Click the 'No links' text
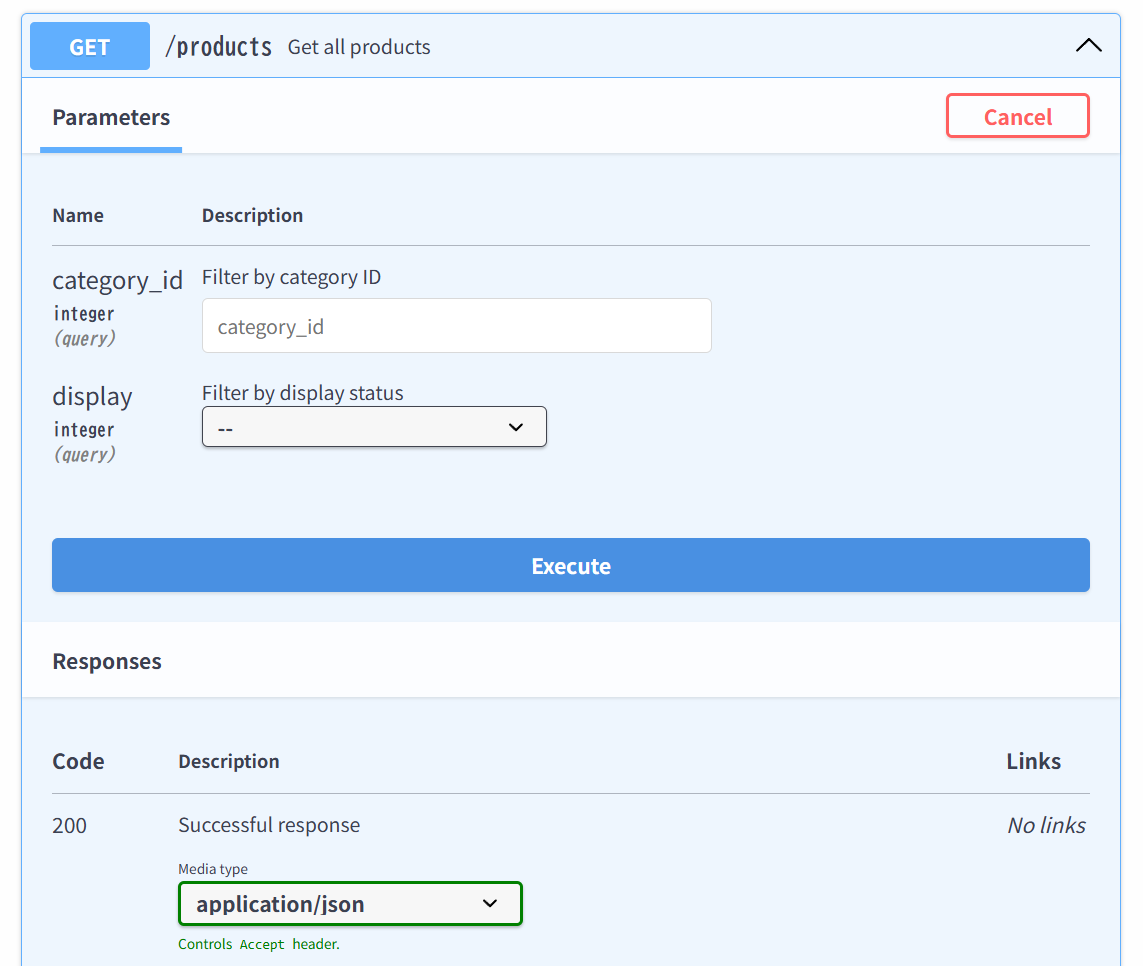1143x966 pixels. click(x=1046, y=826)
